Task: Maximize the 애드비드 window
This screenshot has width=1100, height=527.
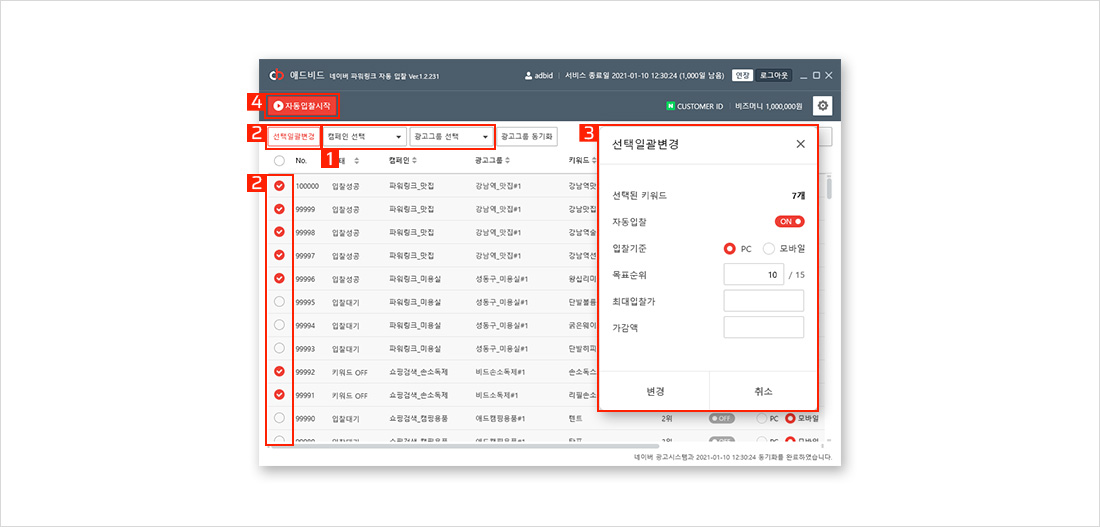Action: 817,76
